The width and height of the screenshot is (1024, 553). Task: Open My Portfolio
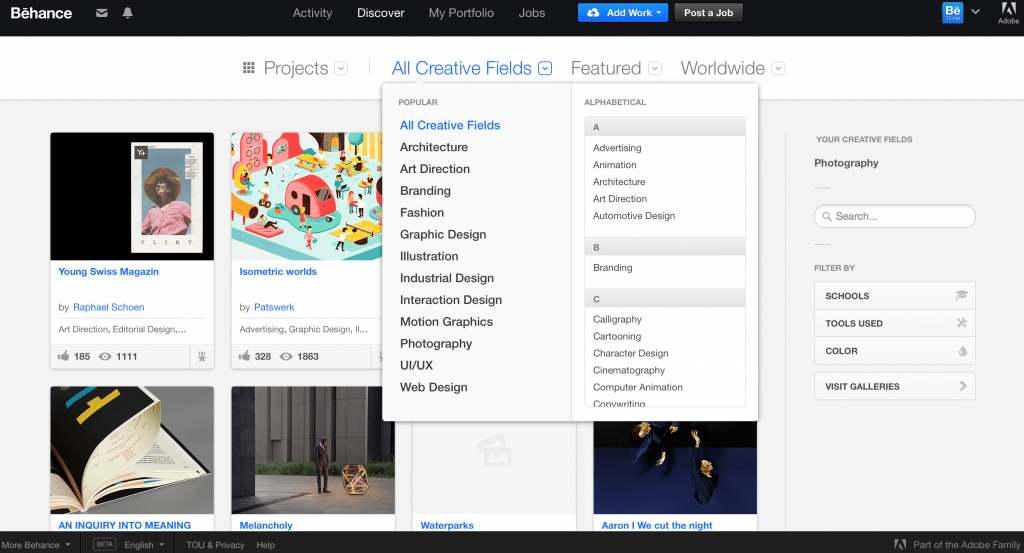[461, 12]
